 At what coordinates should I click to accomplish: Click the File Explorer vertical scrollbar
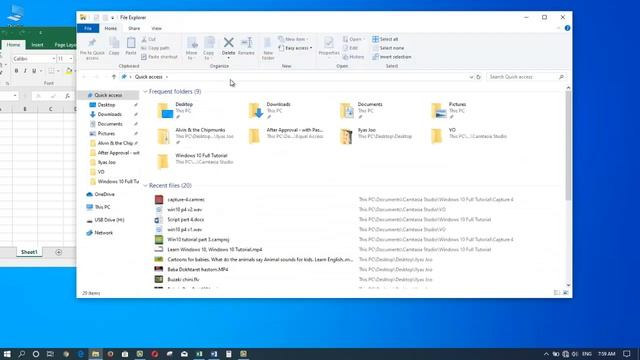click(x=568, y=145)
